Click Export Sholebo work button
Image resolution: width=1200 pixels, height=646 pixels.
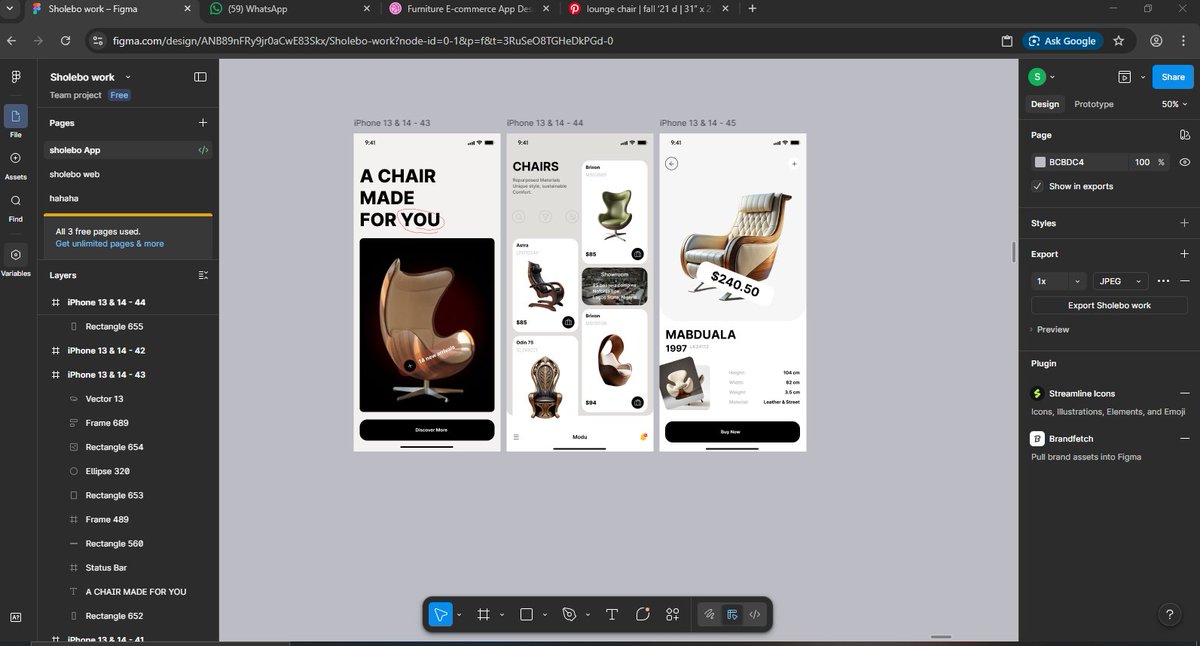1109,305
